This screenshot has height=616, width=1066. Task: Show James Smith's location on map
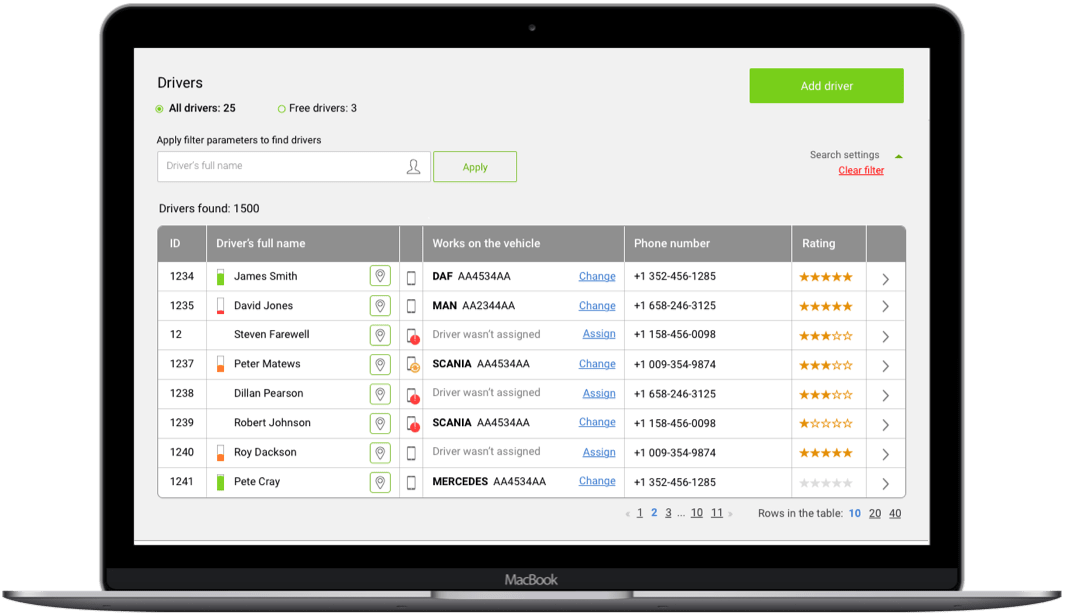click(380, 276)
